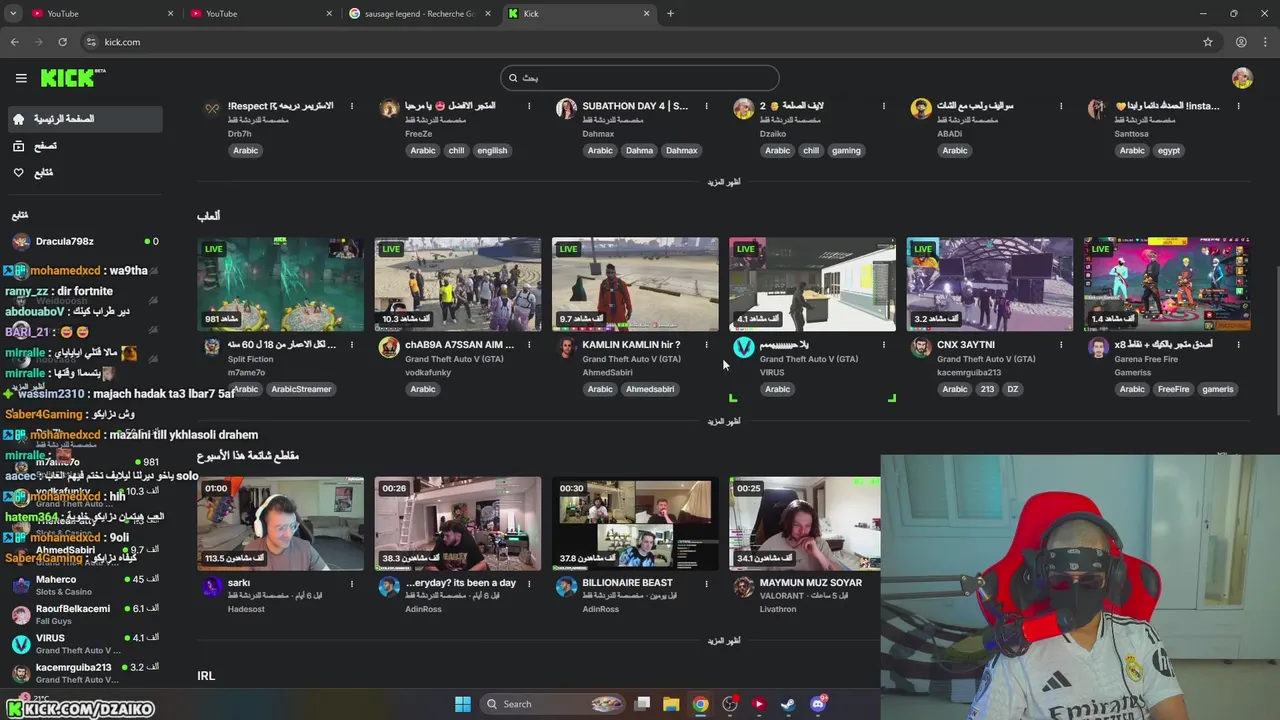This screenshot has height=720, width=1280.
Task: Click Dahmax streamer avatar
Action: [566, 108]
